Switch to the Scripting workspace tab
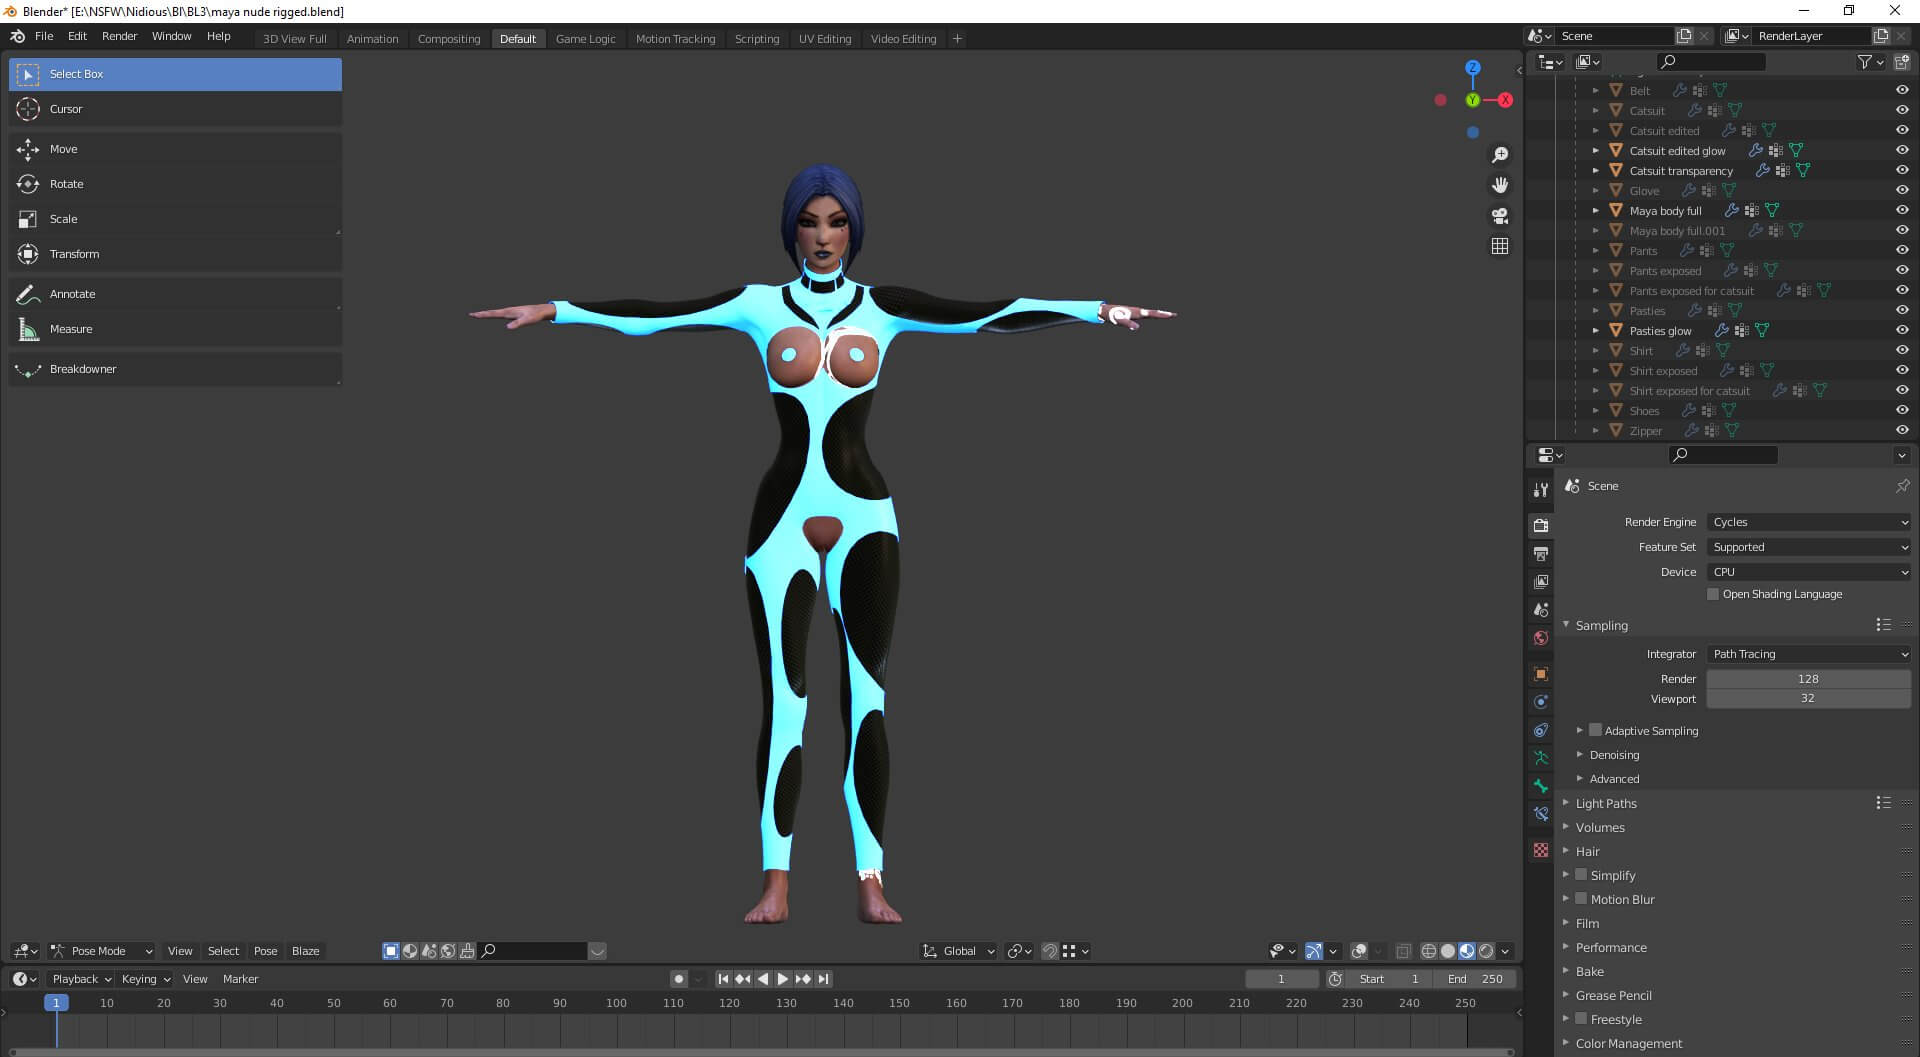 point(757,39)
